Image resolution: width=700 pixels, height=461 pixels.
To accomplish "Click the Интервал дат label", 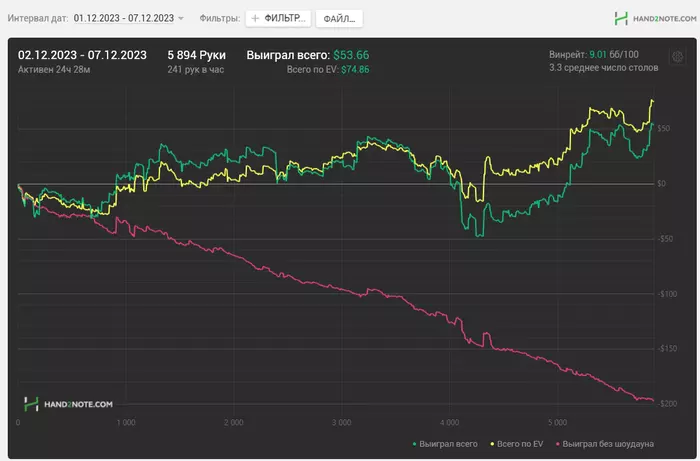I will (38, 18).
